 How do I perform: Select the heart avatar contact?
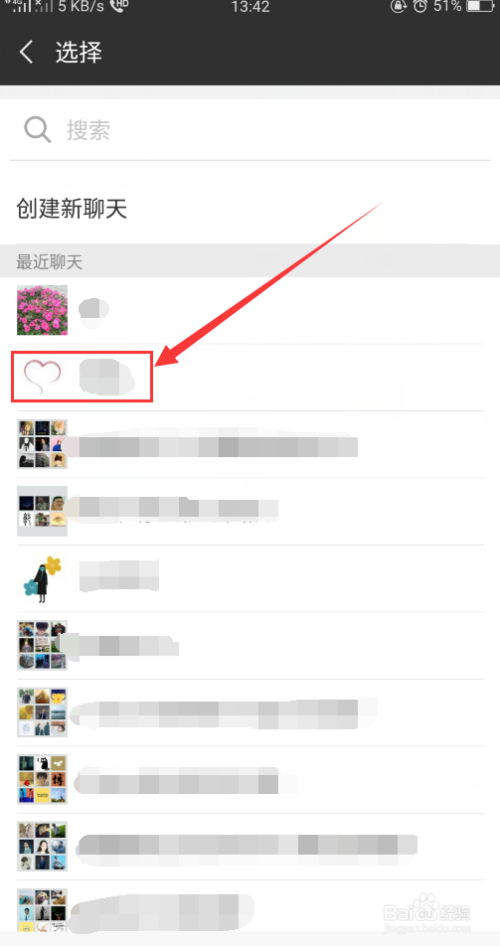click(x=42, y=377)
